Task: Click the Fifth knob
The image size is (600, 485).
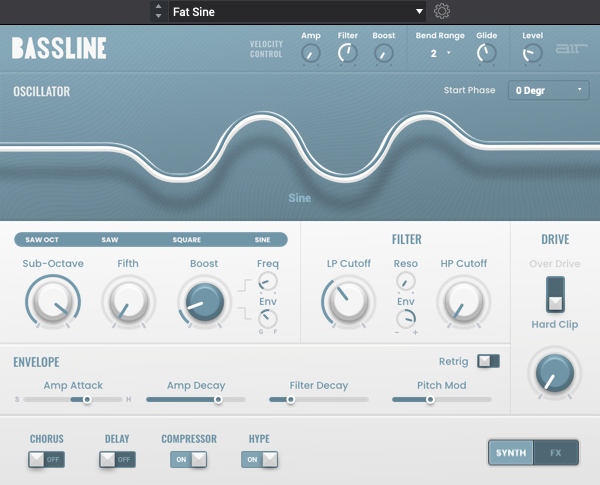Action: [128, 301]
